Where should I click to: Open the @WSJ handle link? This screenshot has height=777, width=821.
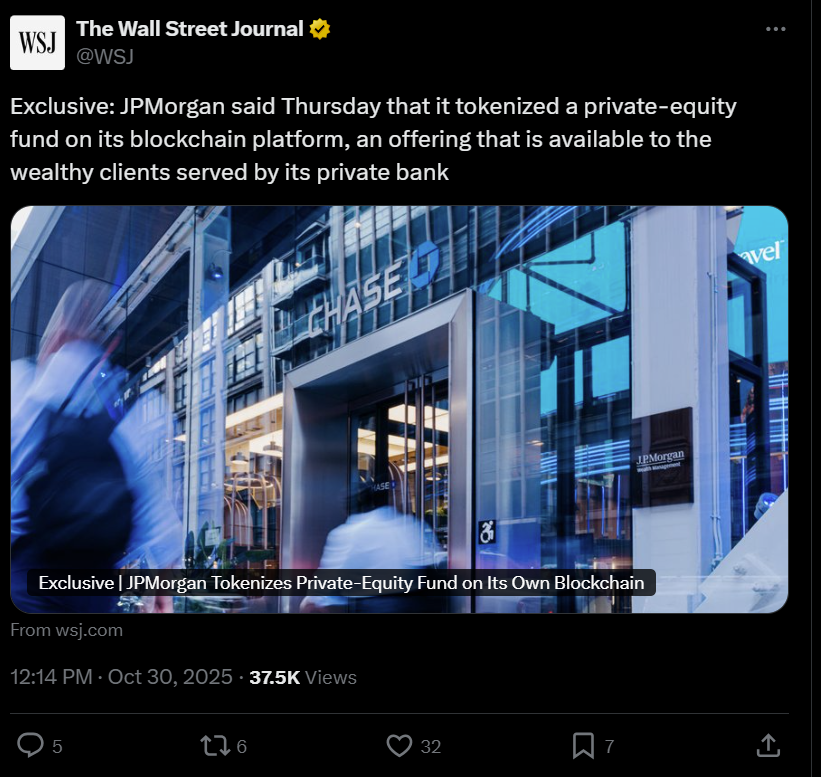point(105,56)
